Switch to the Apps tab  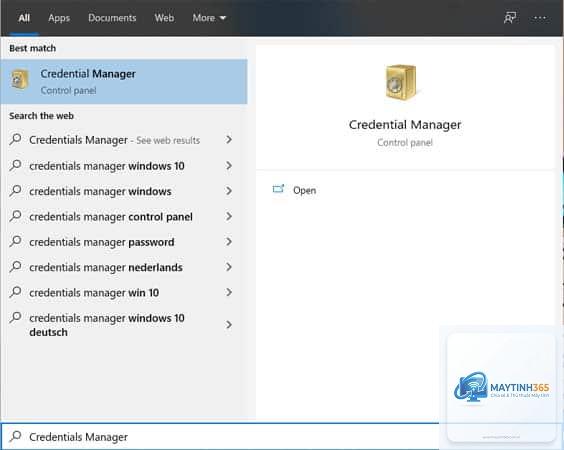pos(59,18)
